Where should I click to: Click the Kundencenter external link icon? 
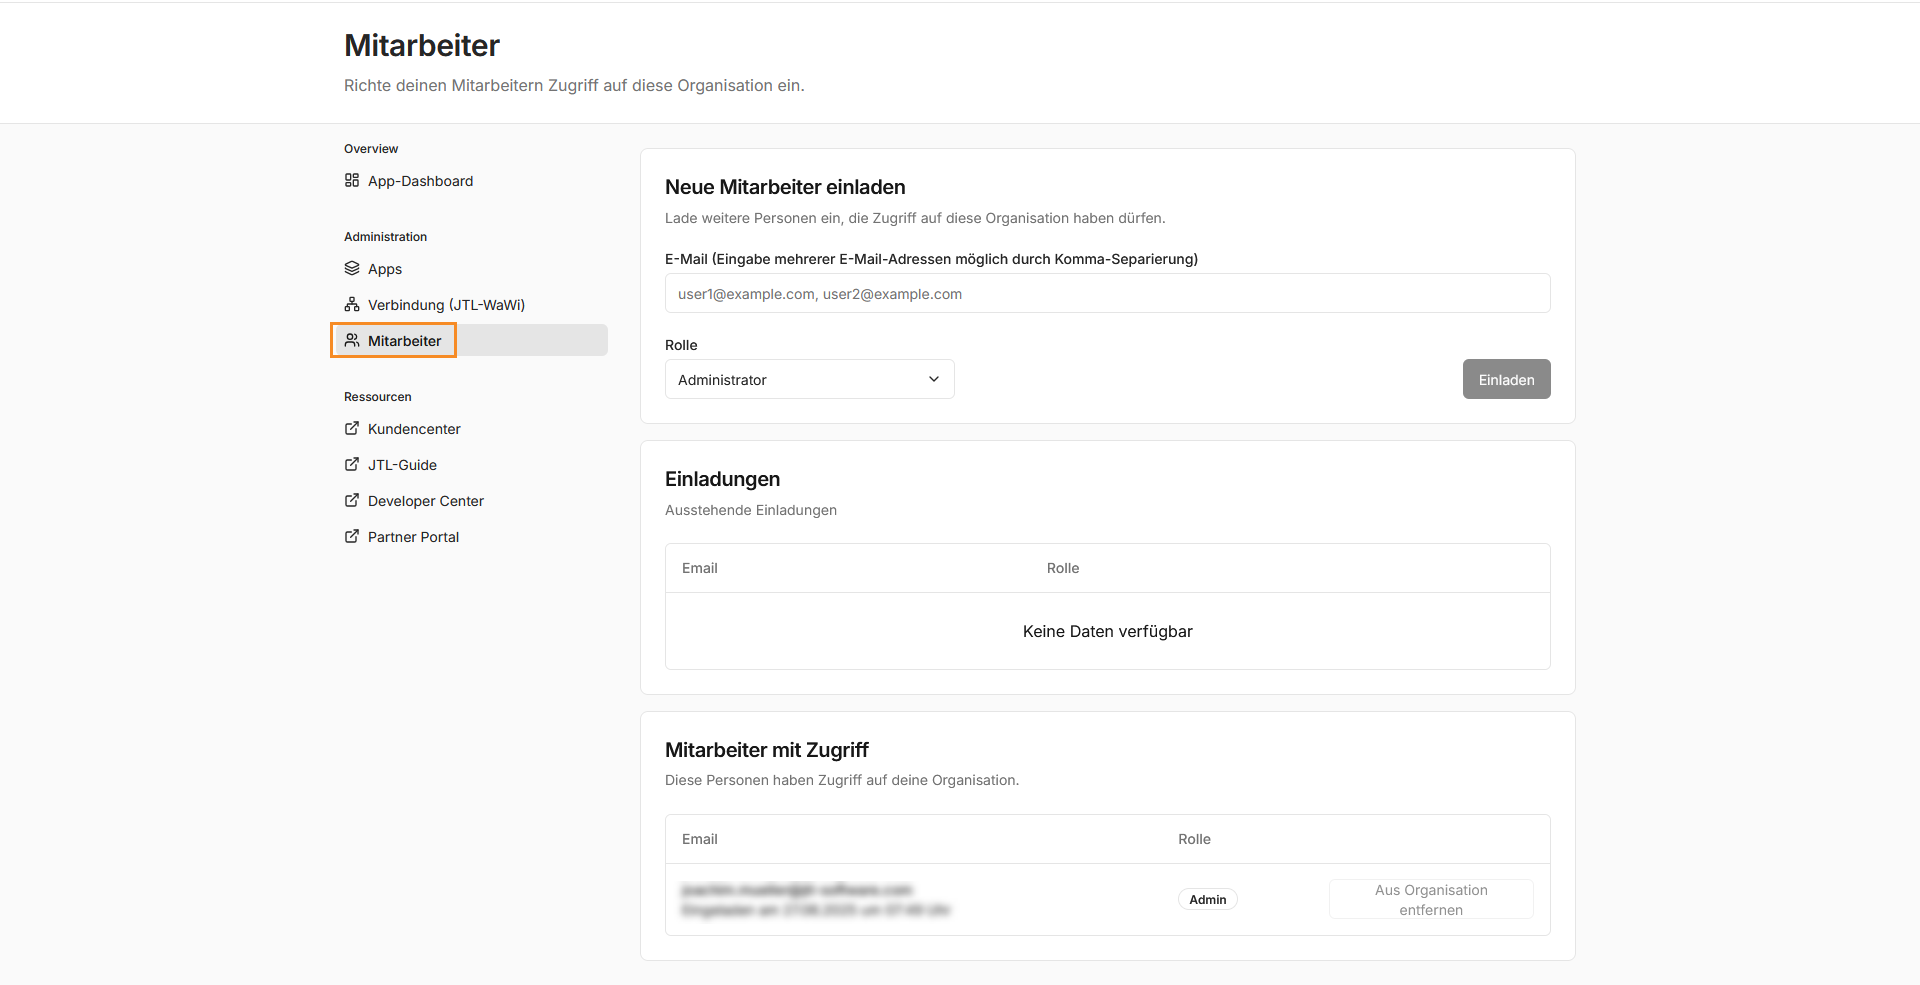click(x=352, y=429)
